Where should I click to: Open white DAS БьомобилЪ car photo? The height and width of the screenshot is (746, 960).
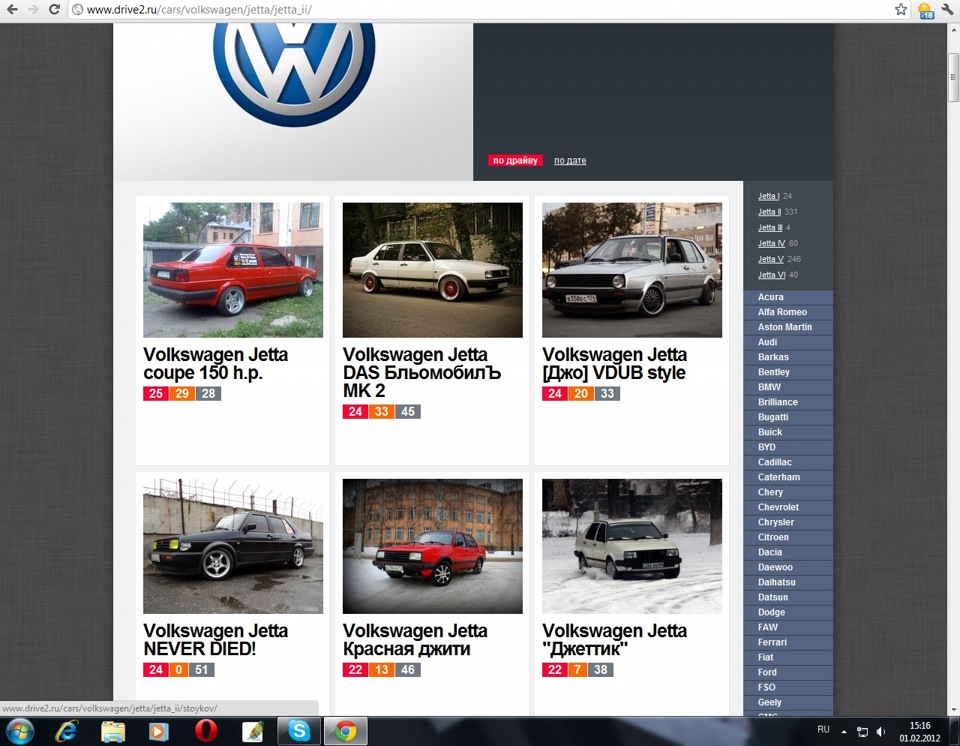tap(432, 270)
